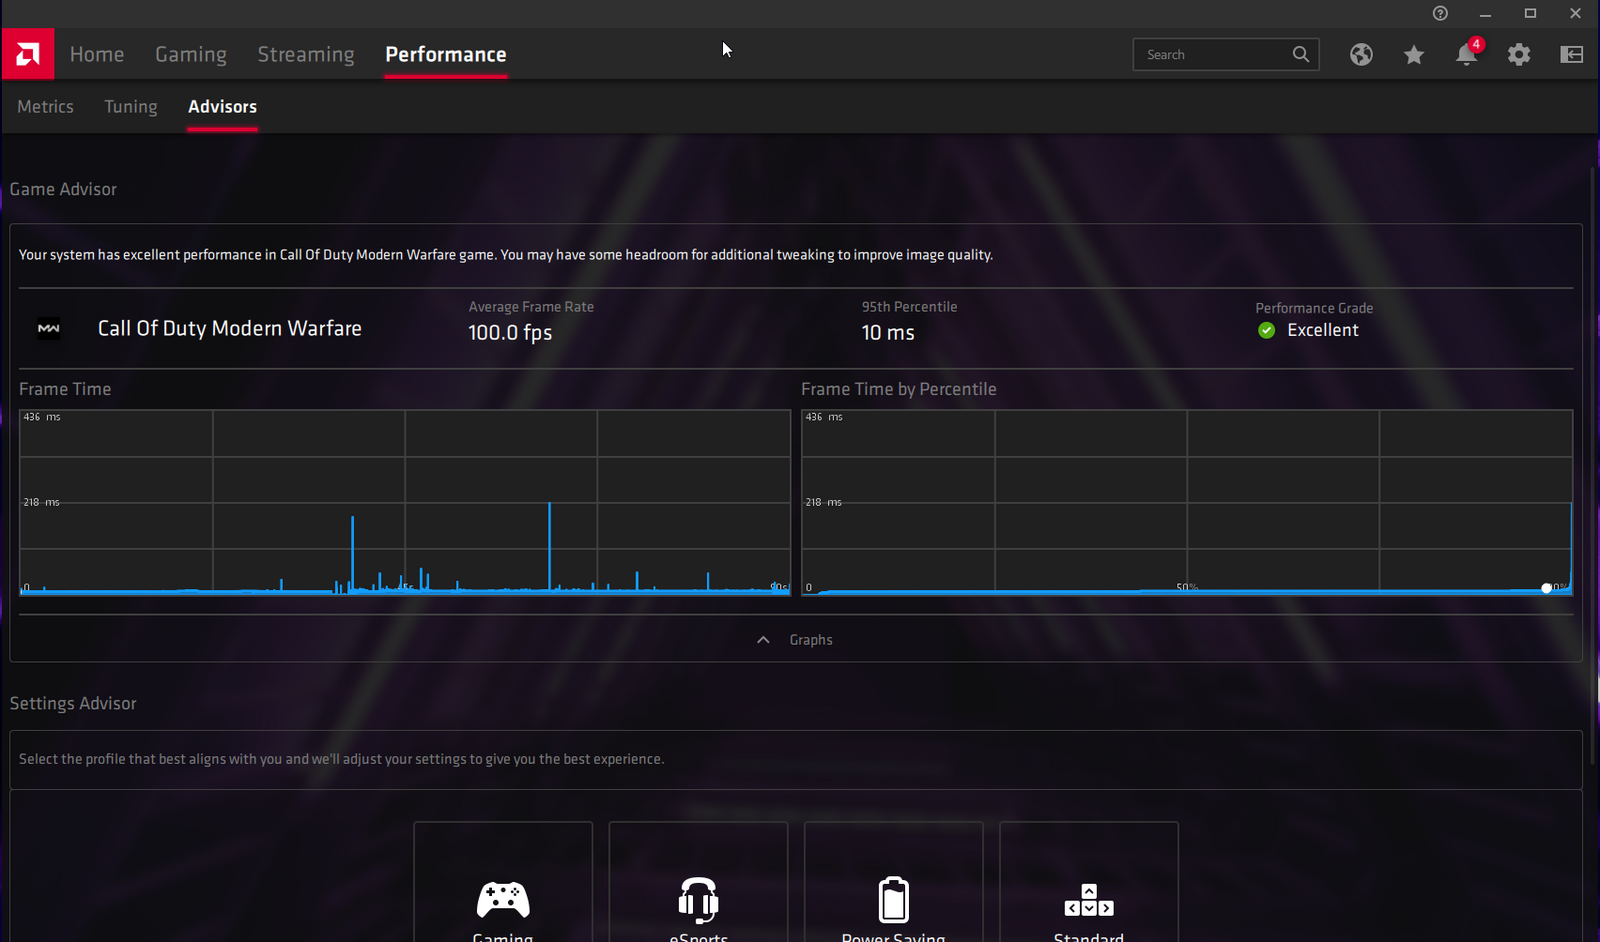Click the Excellent performance grade text

1322,330
